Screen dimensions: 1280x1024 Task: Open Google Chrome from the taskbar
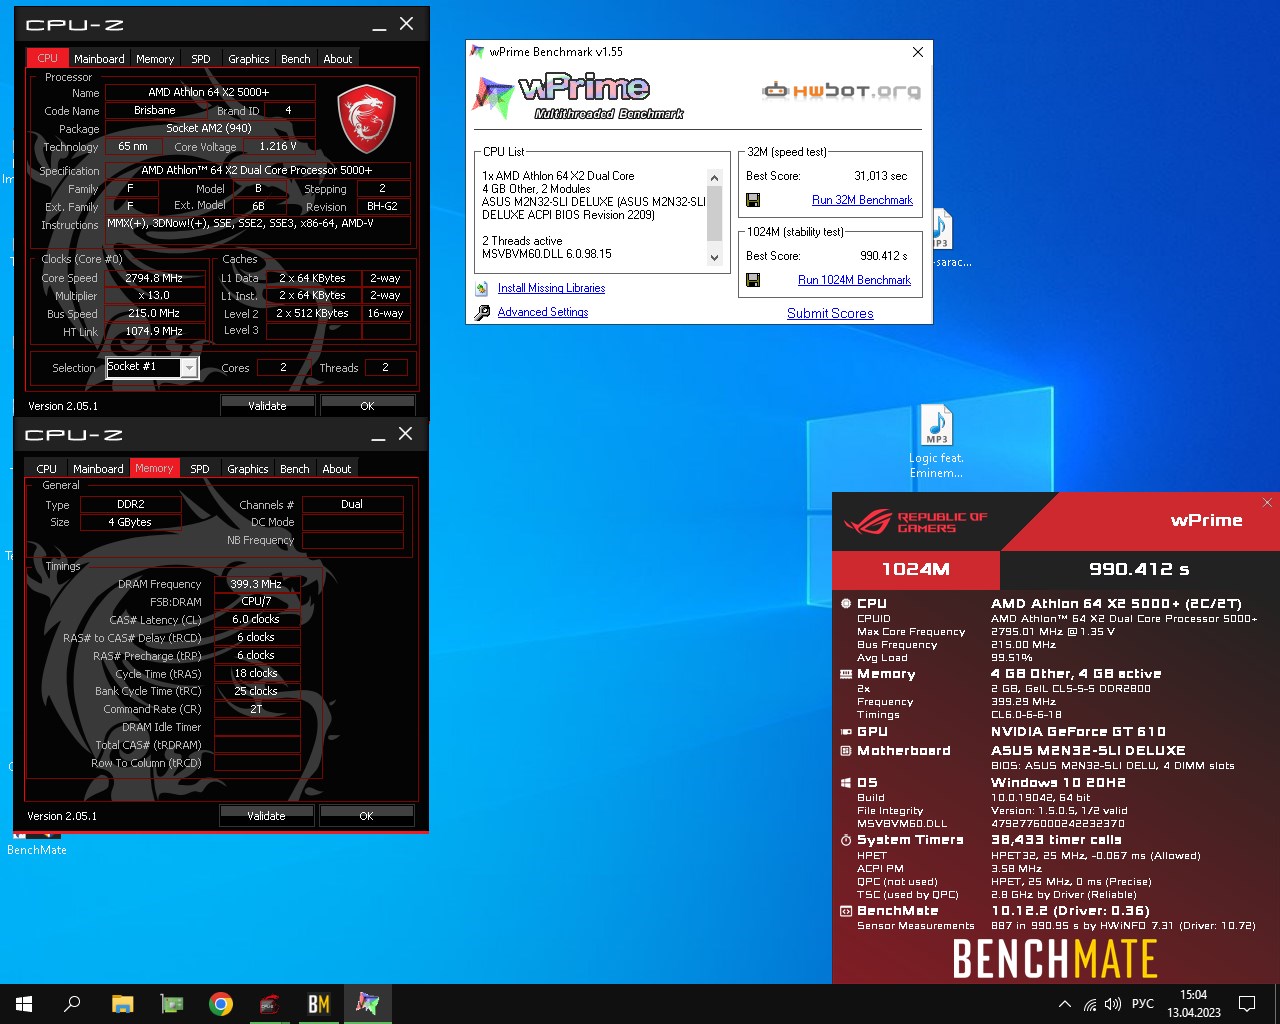point(221,1004)
